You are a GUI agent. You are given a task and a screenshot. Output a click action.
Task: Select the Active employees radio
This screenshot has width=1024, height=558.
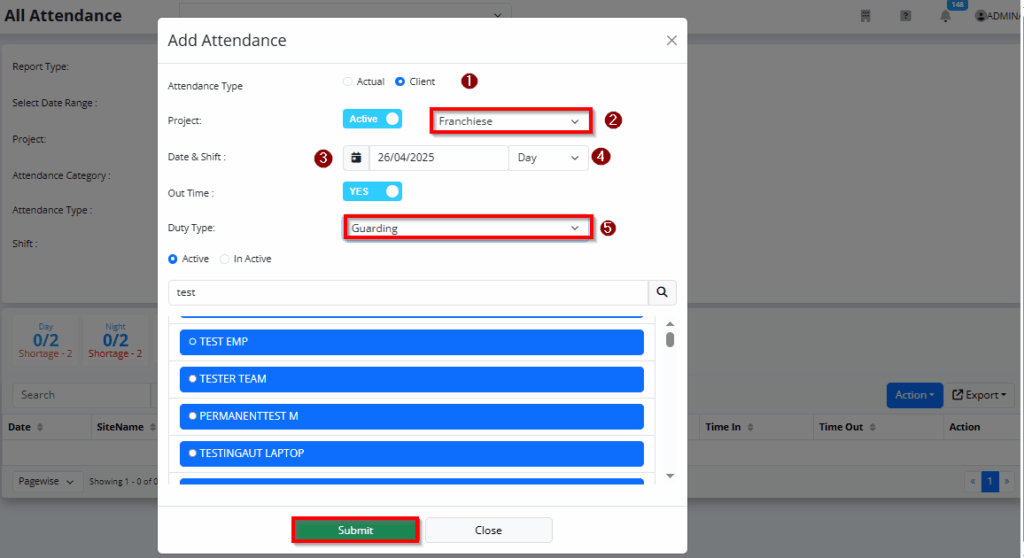click(x=173, y=259)
